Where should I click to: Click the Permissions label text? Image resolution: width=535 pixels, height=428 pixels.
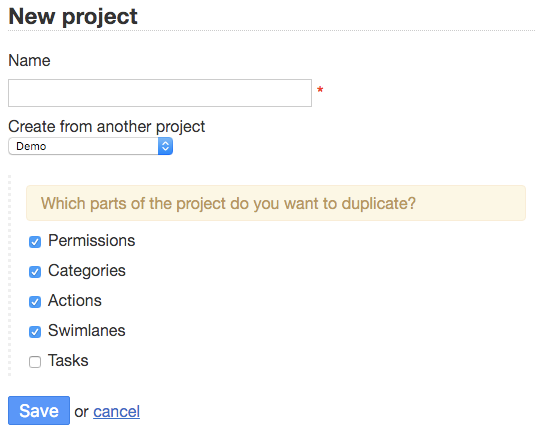[x=91, y=241]
